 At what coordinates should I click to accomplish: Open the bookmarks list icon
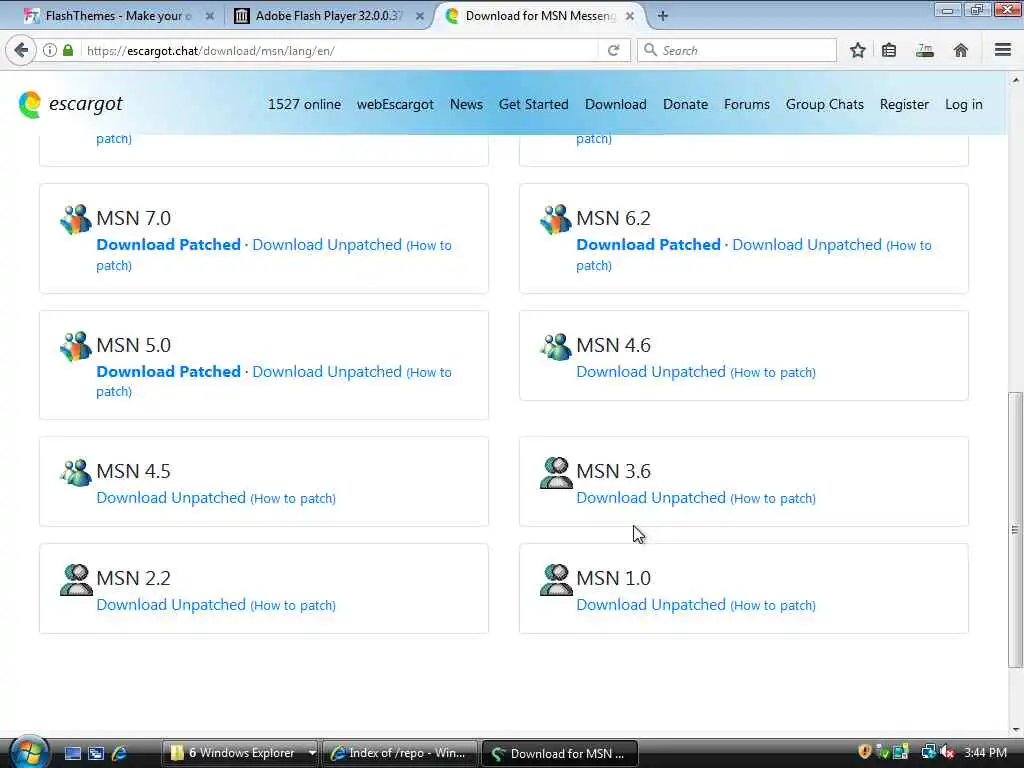pos(889,50)
